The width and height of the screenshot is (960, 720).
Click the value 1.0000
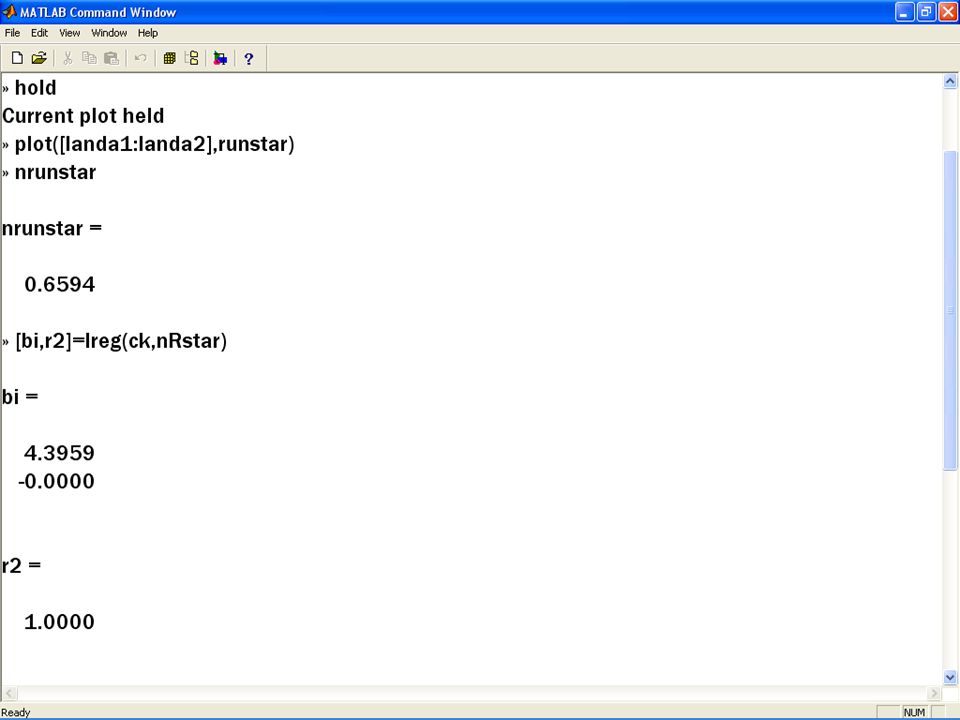pos(59,621)
